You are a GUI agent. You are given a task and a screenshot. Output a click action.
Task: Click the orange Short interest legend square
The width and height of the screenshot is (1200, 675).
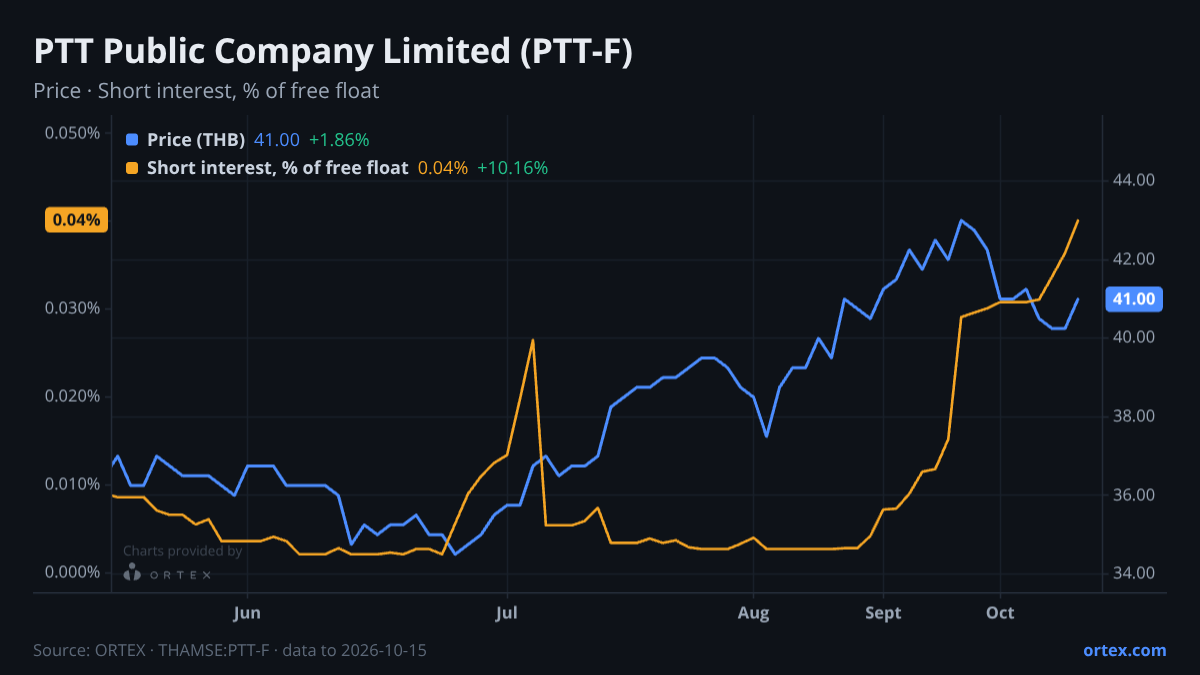(x=132, y=168)
